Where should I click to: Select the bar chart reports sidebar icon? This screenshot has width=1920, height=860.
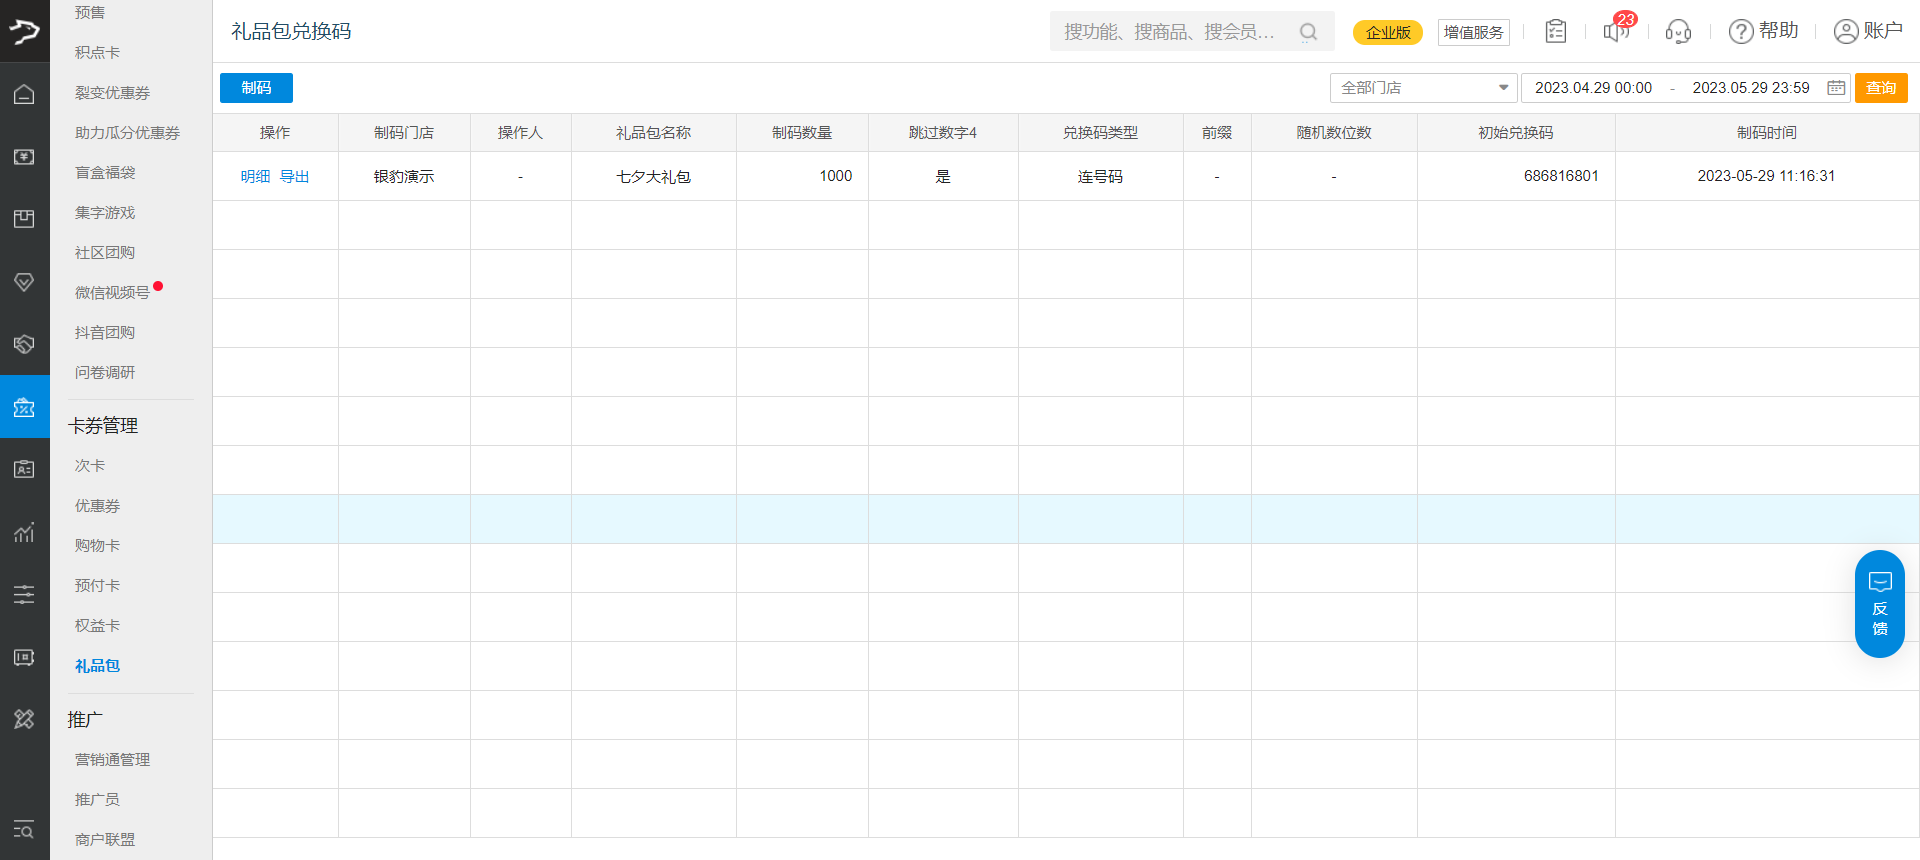point(24,532)
